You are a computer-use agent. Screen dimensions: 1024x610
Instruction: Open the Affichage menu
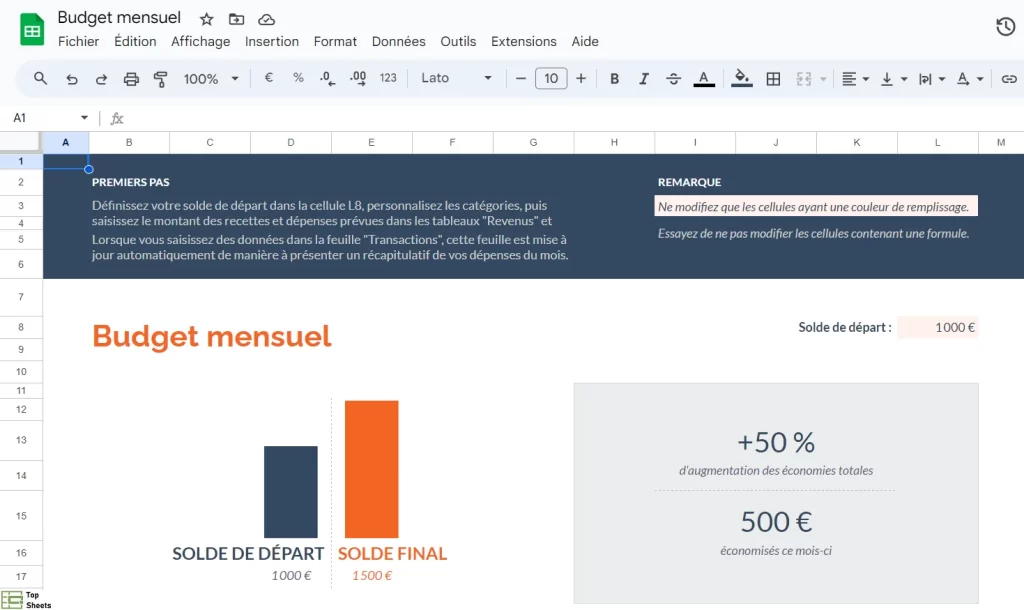point(200,41)
